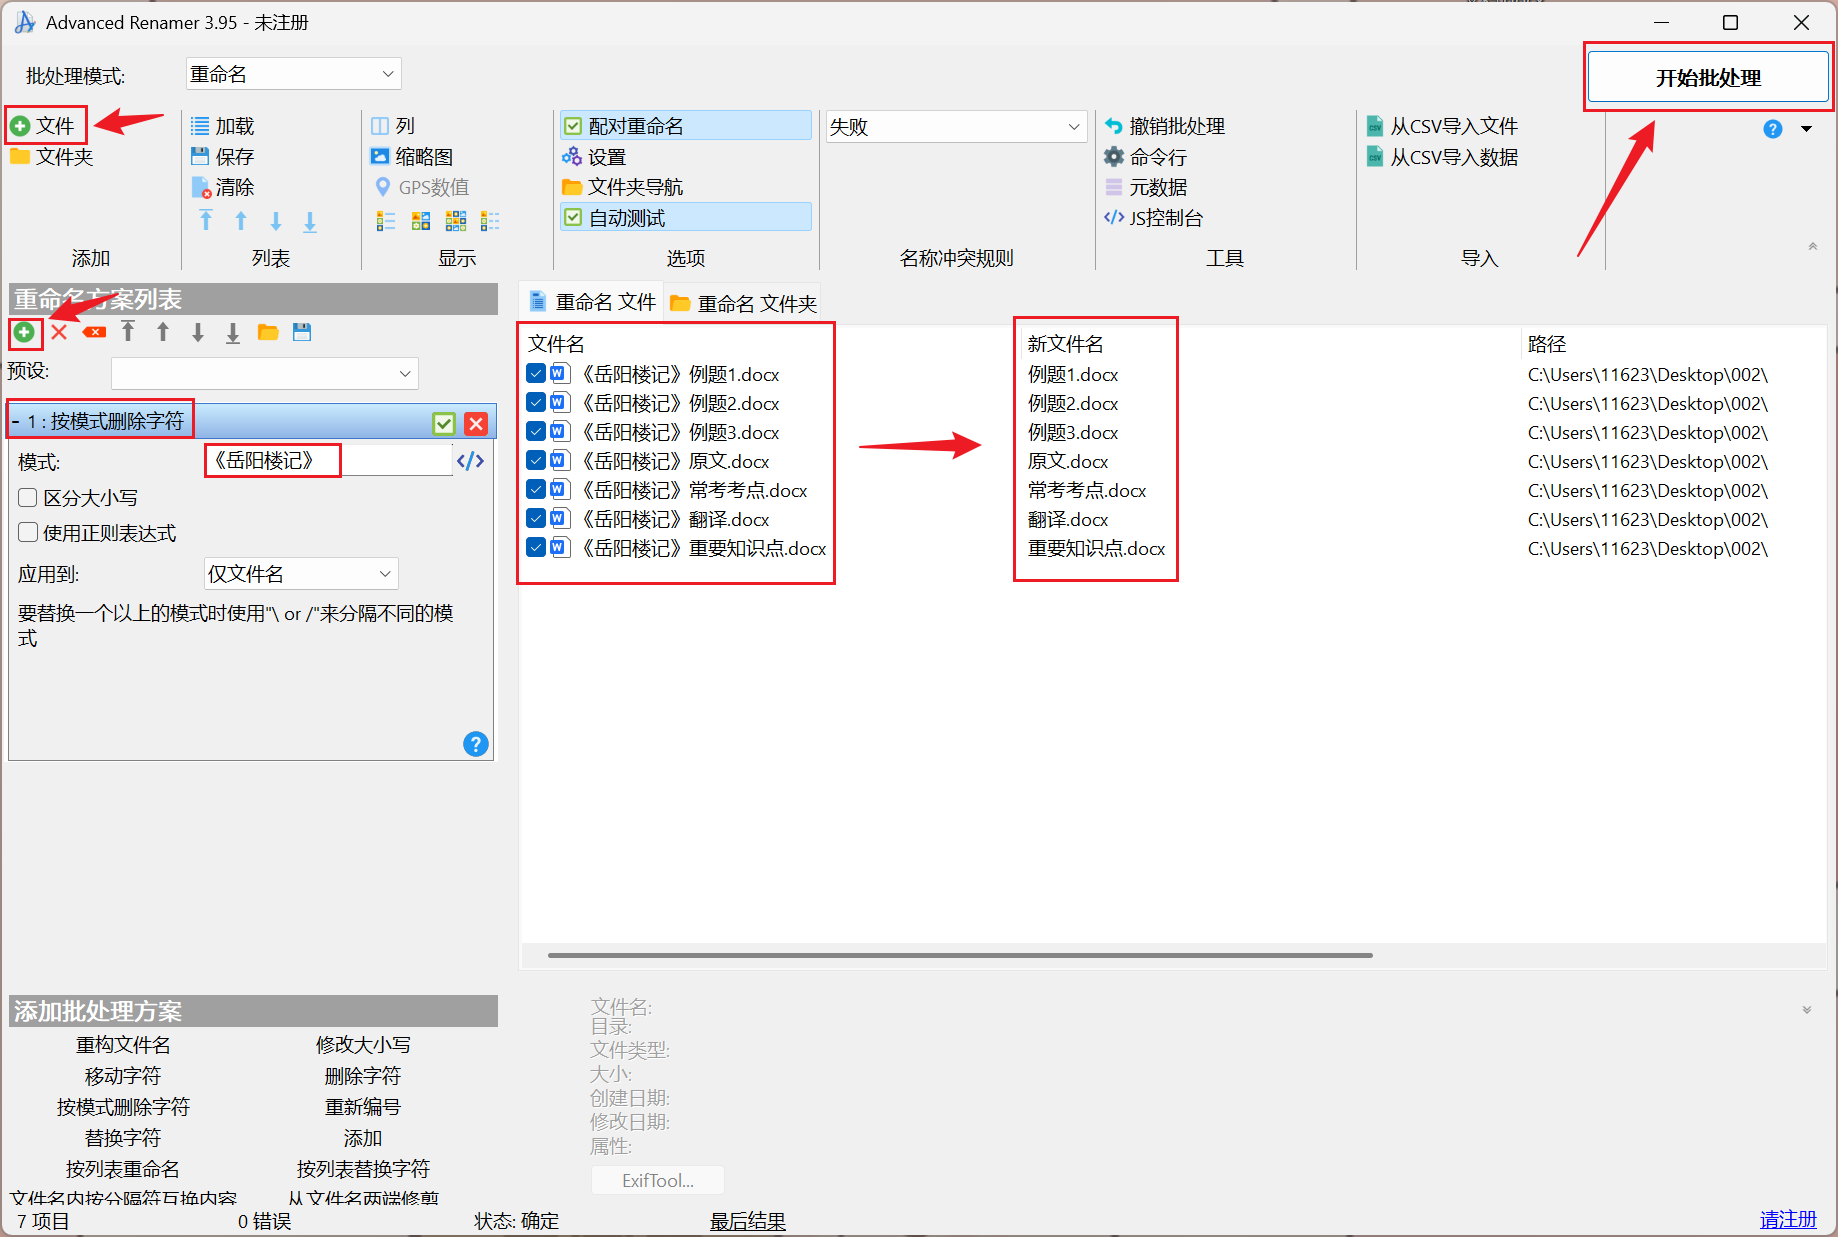Click the horizontal scrollbar of file list

960,955
